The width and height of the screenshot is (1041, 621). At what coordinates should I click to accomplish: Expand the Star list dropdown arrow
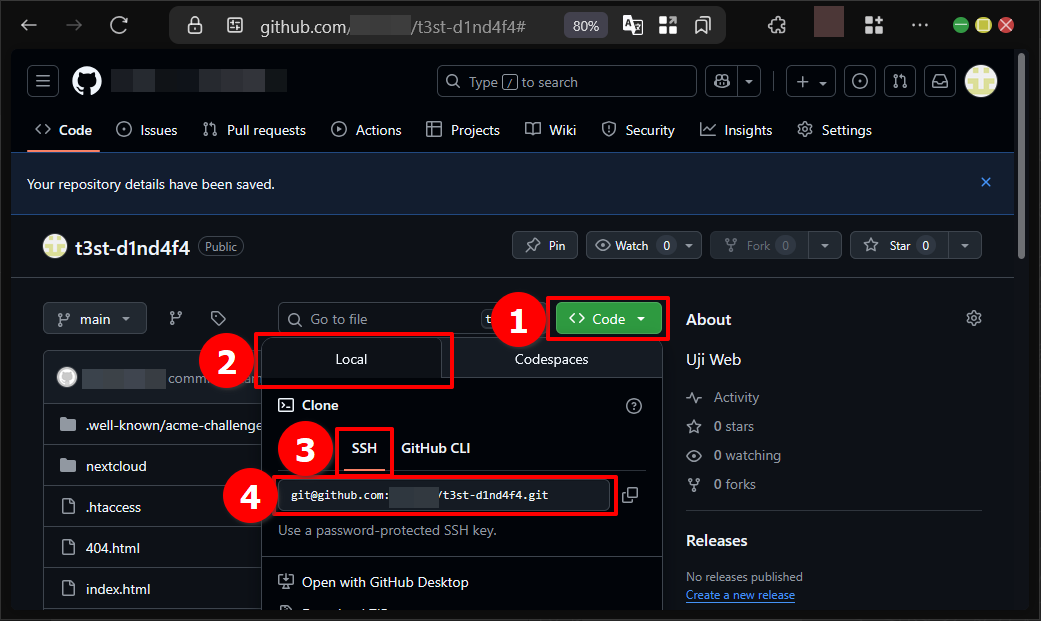(964, 245)
